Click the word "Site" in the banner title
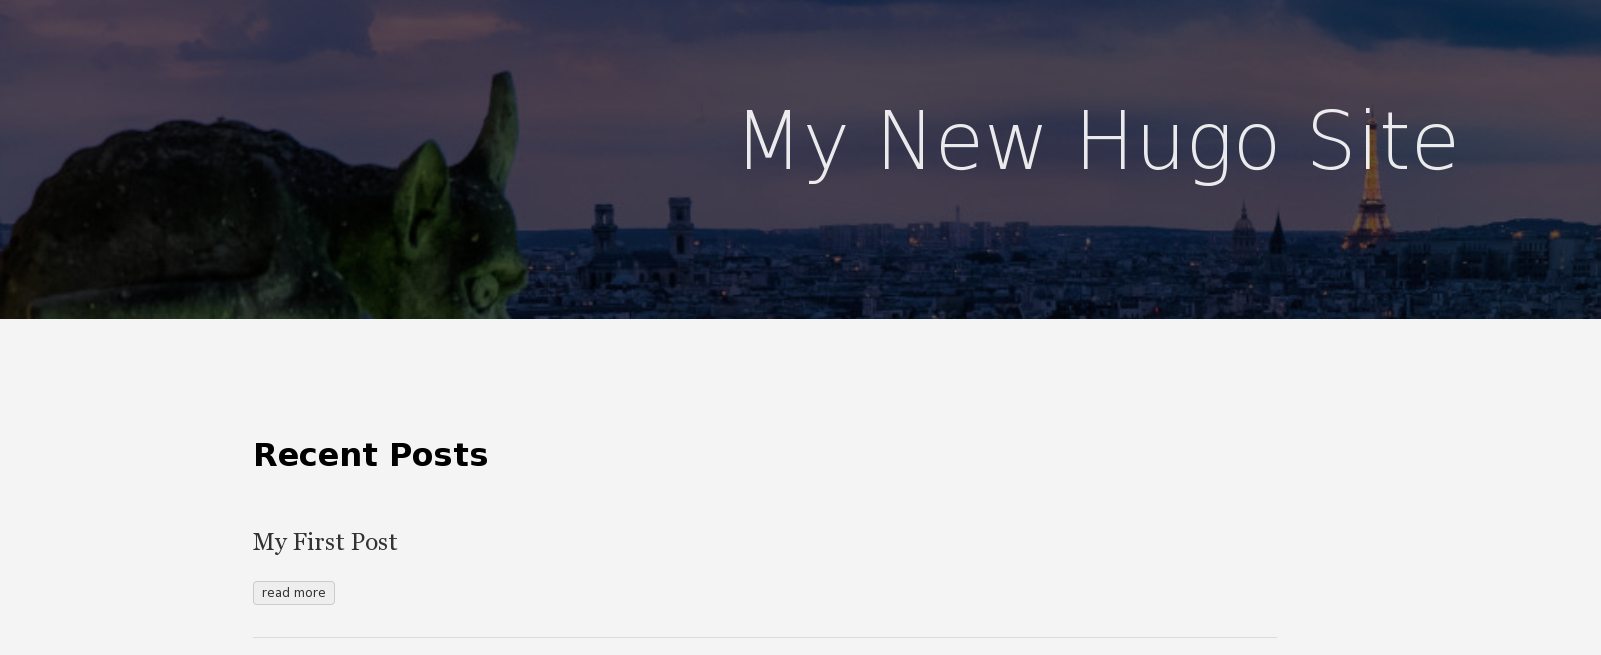The image size is (1601, 655). (x=1384, y=142)
